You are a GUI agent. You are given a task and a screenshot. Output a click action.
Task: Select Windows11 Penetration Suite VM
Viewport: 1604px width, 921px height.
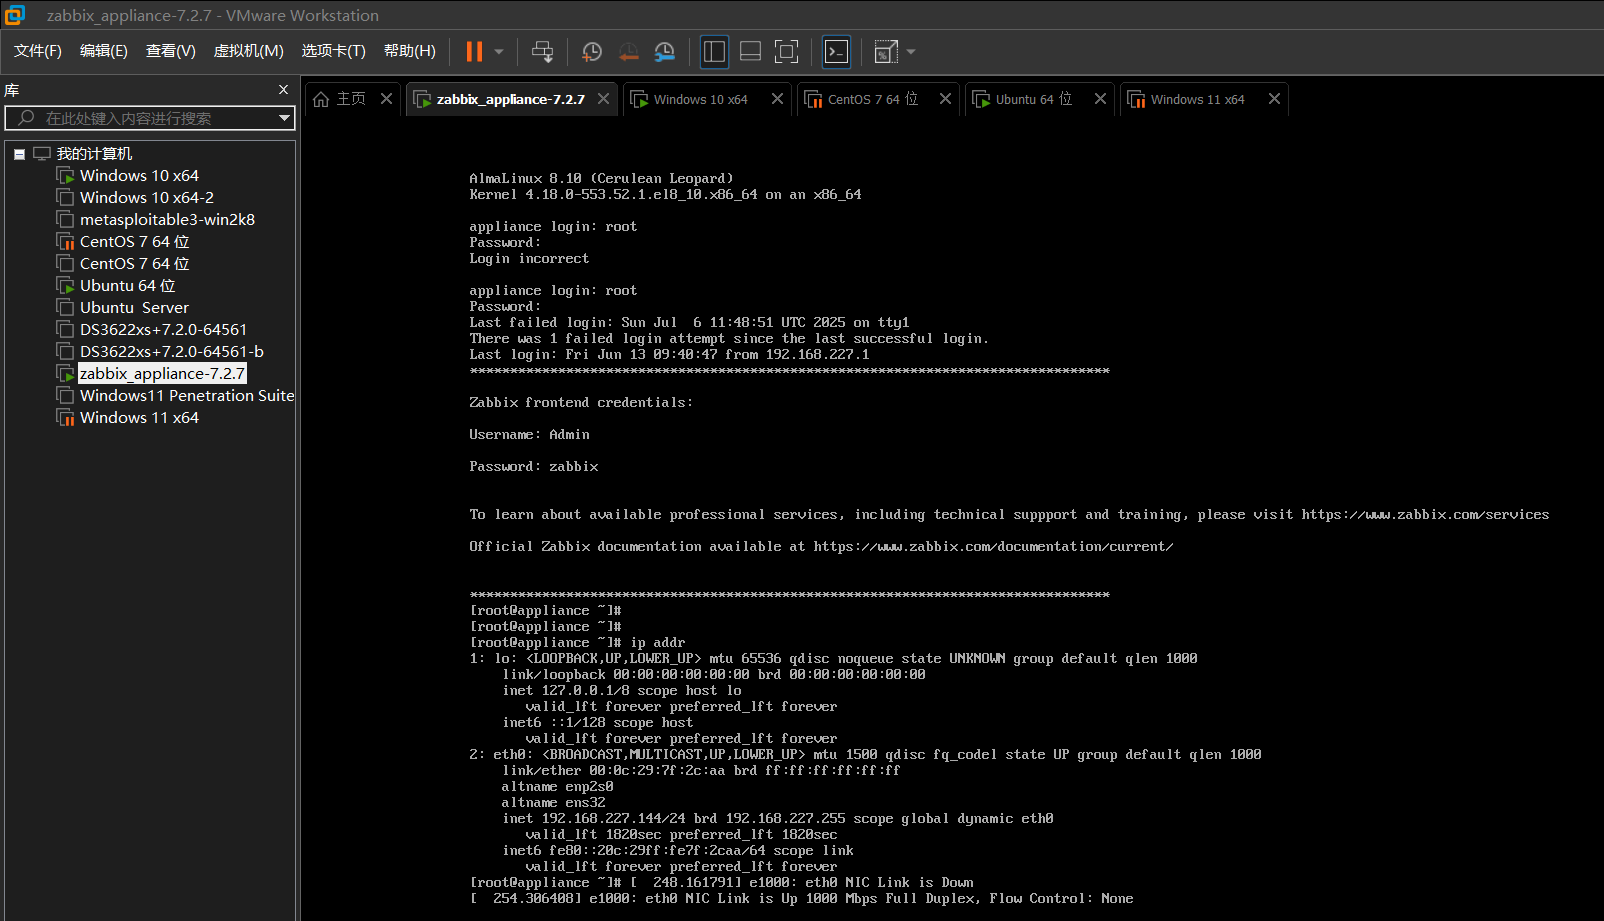187,396
